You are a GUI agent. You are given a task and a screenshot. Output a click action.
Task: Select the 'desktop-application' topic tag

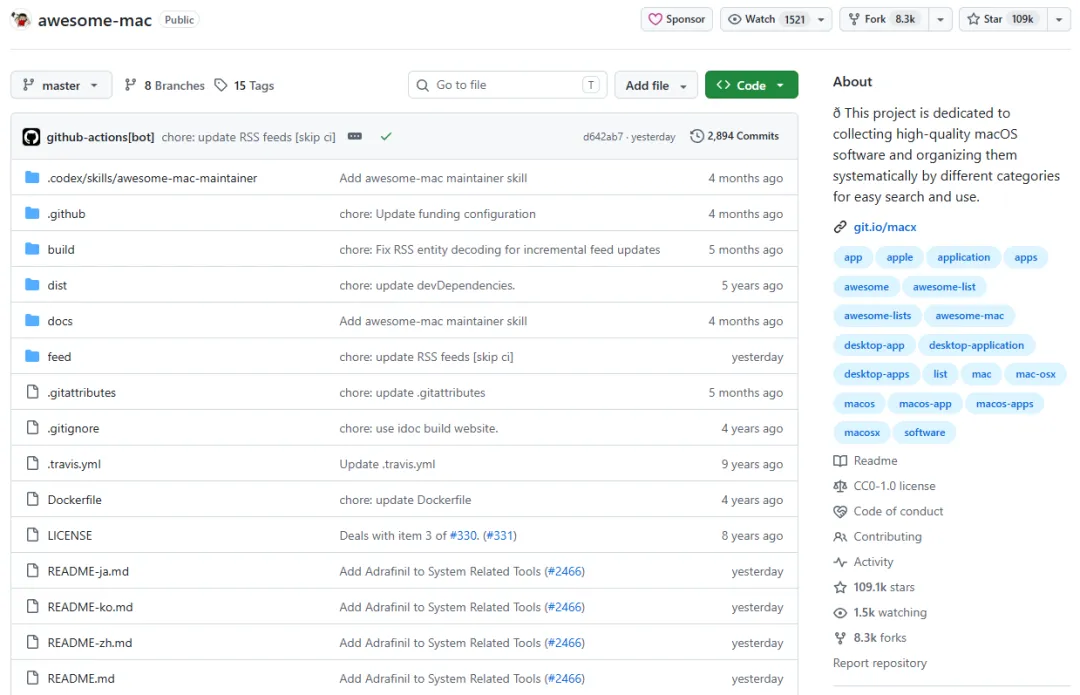tap(976, 345)
